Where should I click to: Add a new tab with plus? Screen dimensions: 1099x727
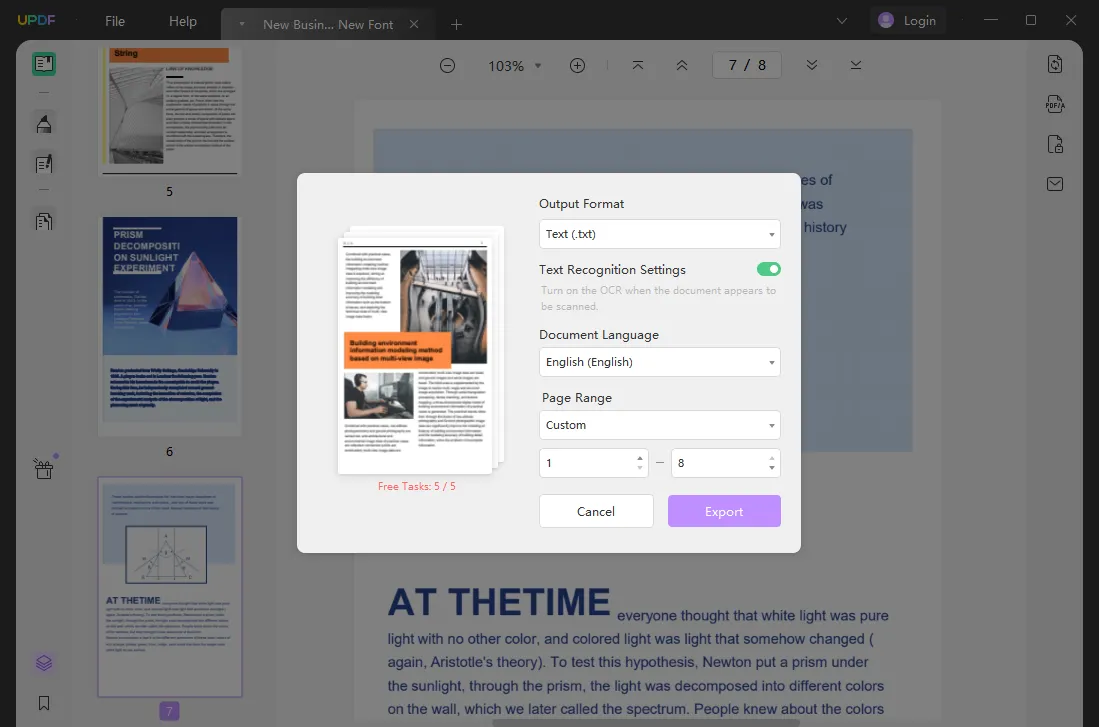tap(456, 25)
